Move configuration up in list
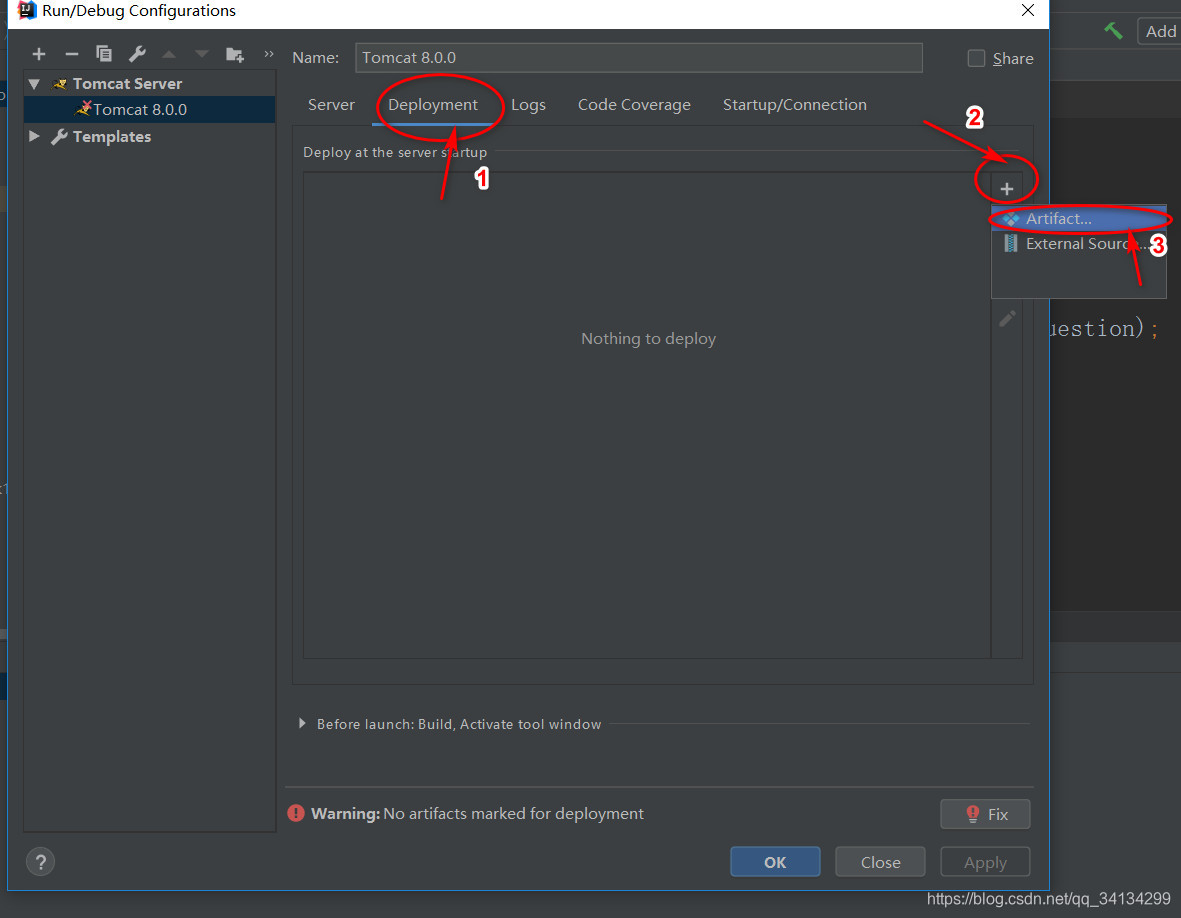 pos(169,54)
